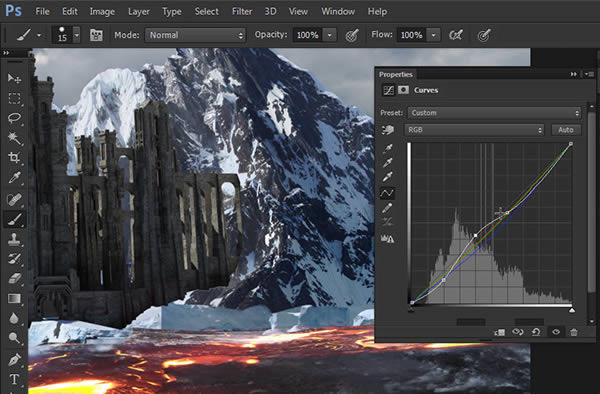This screenshot has height=394, width=600.
Task: Open the Preset dropdown showing Custom
Action: click(x=494, y=113)
